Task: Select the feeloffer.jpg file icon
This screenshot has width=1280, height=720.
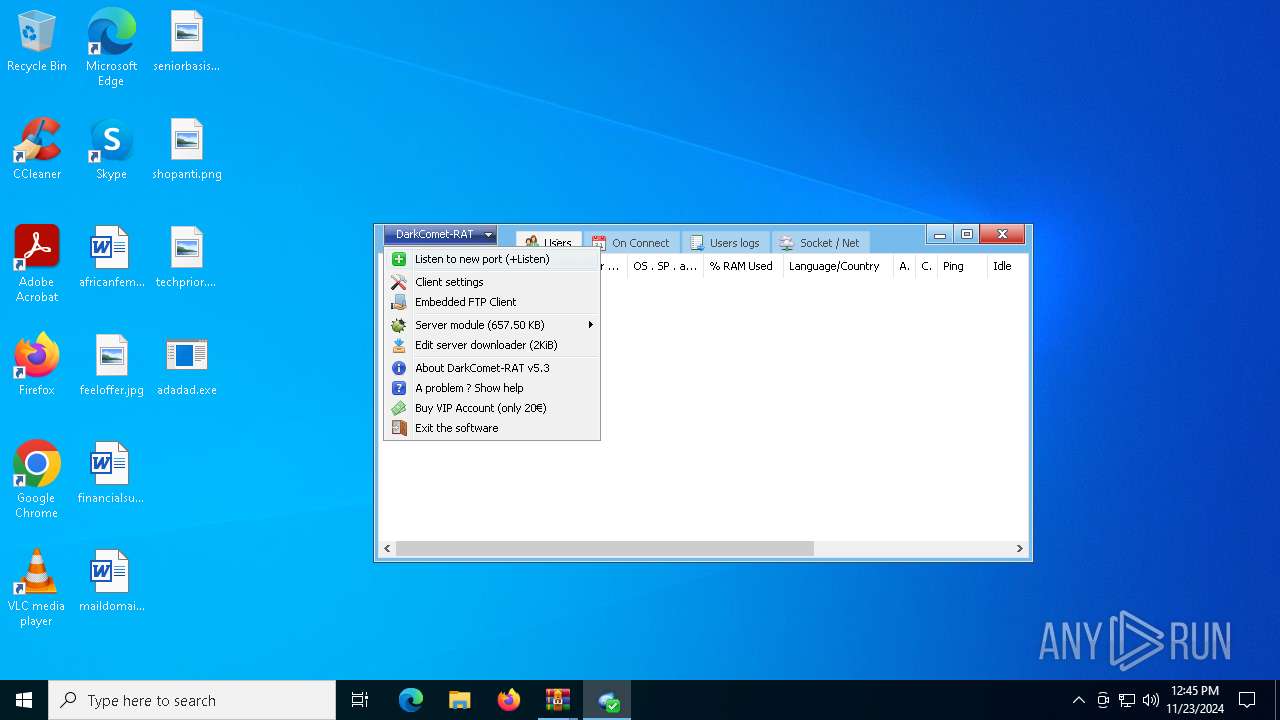Action: 111,365
